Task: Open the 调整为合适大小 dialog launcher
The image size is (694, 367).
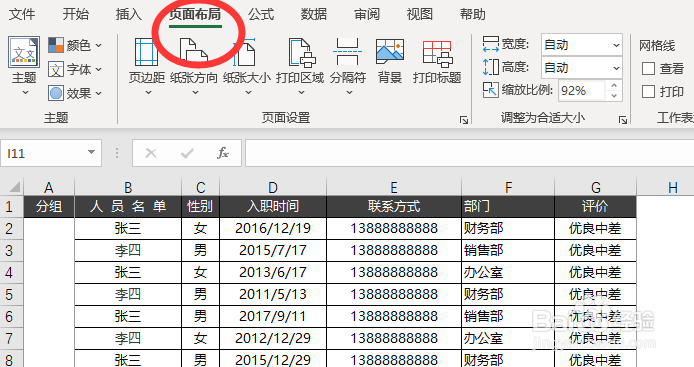Action: [x=623, y=120]
